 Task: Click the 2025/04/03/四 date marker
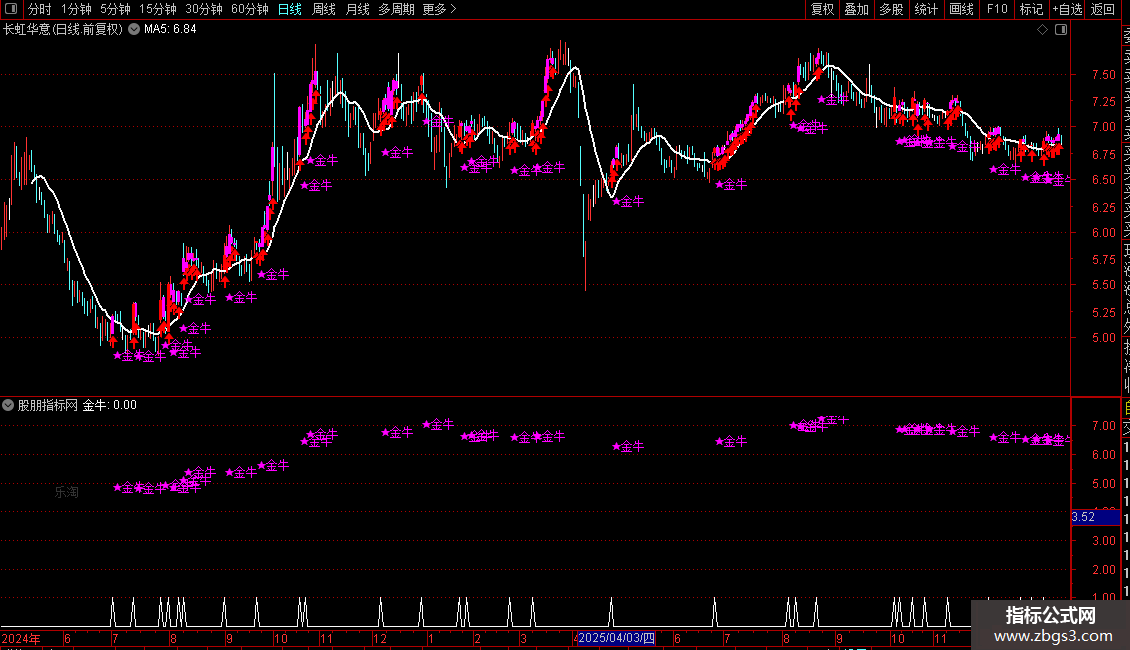coord(616,638)
